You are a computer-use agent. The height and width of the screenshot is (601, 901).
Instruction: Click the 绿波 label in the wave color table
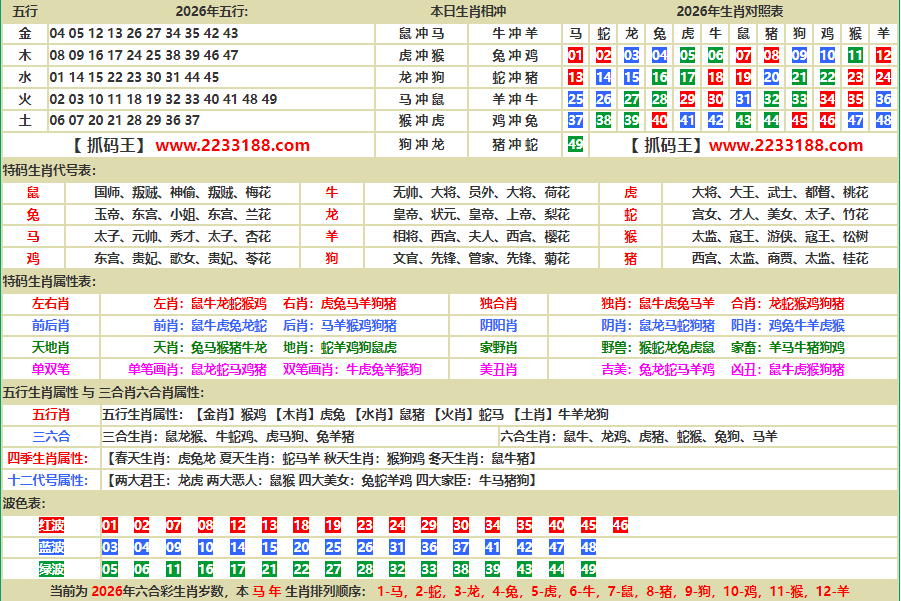coord(51,569)
